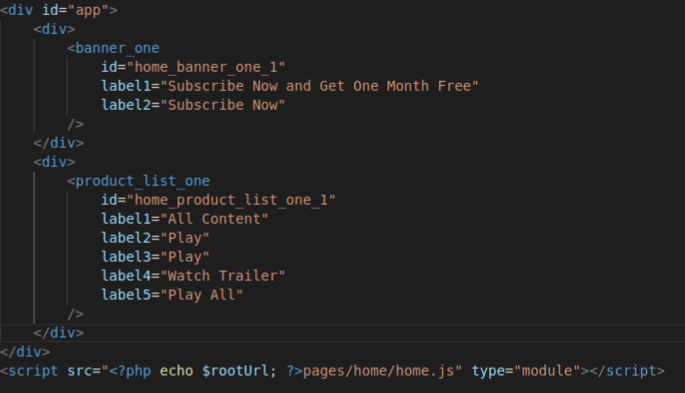This screenshot has width=685, height=393.
Task: Click the script src path pages/home/home.js
Action: coord(378,371)
